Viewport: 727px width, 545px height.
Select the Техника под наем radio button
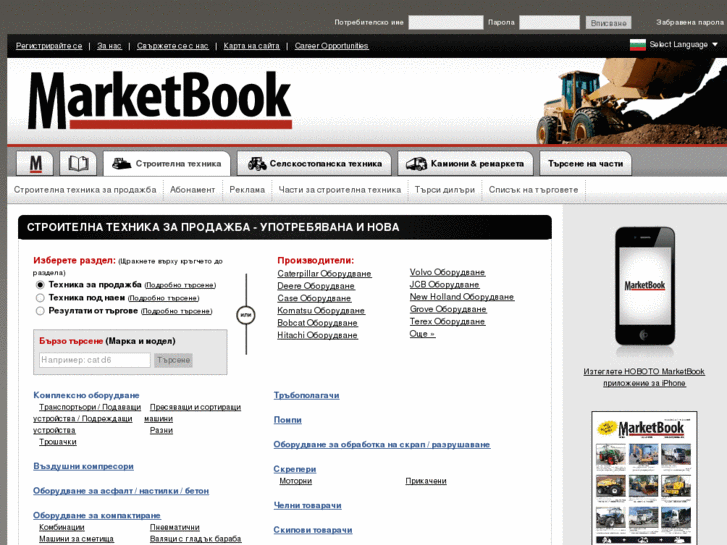pyautogui.click(x=40, y=298)
